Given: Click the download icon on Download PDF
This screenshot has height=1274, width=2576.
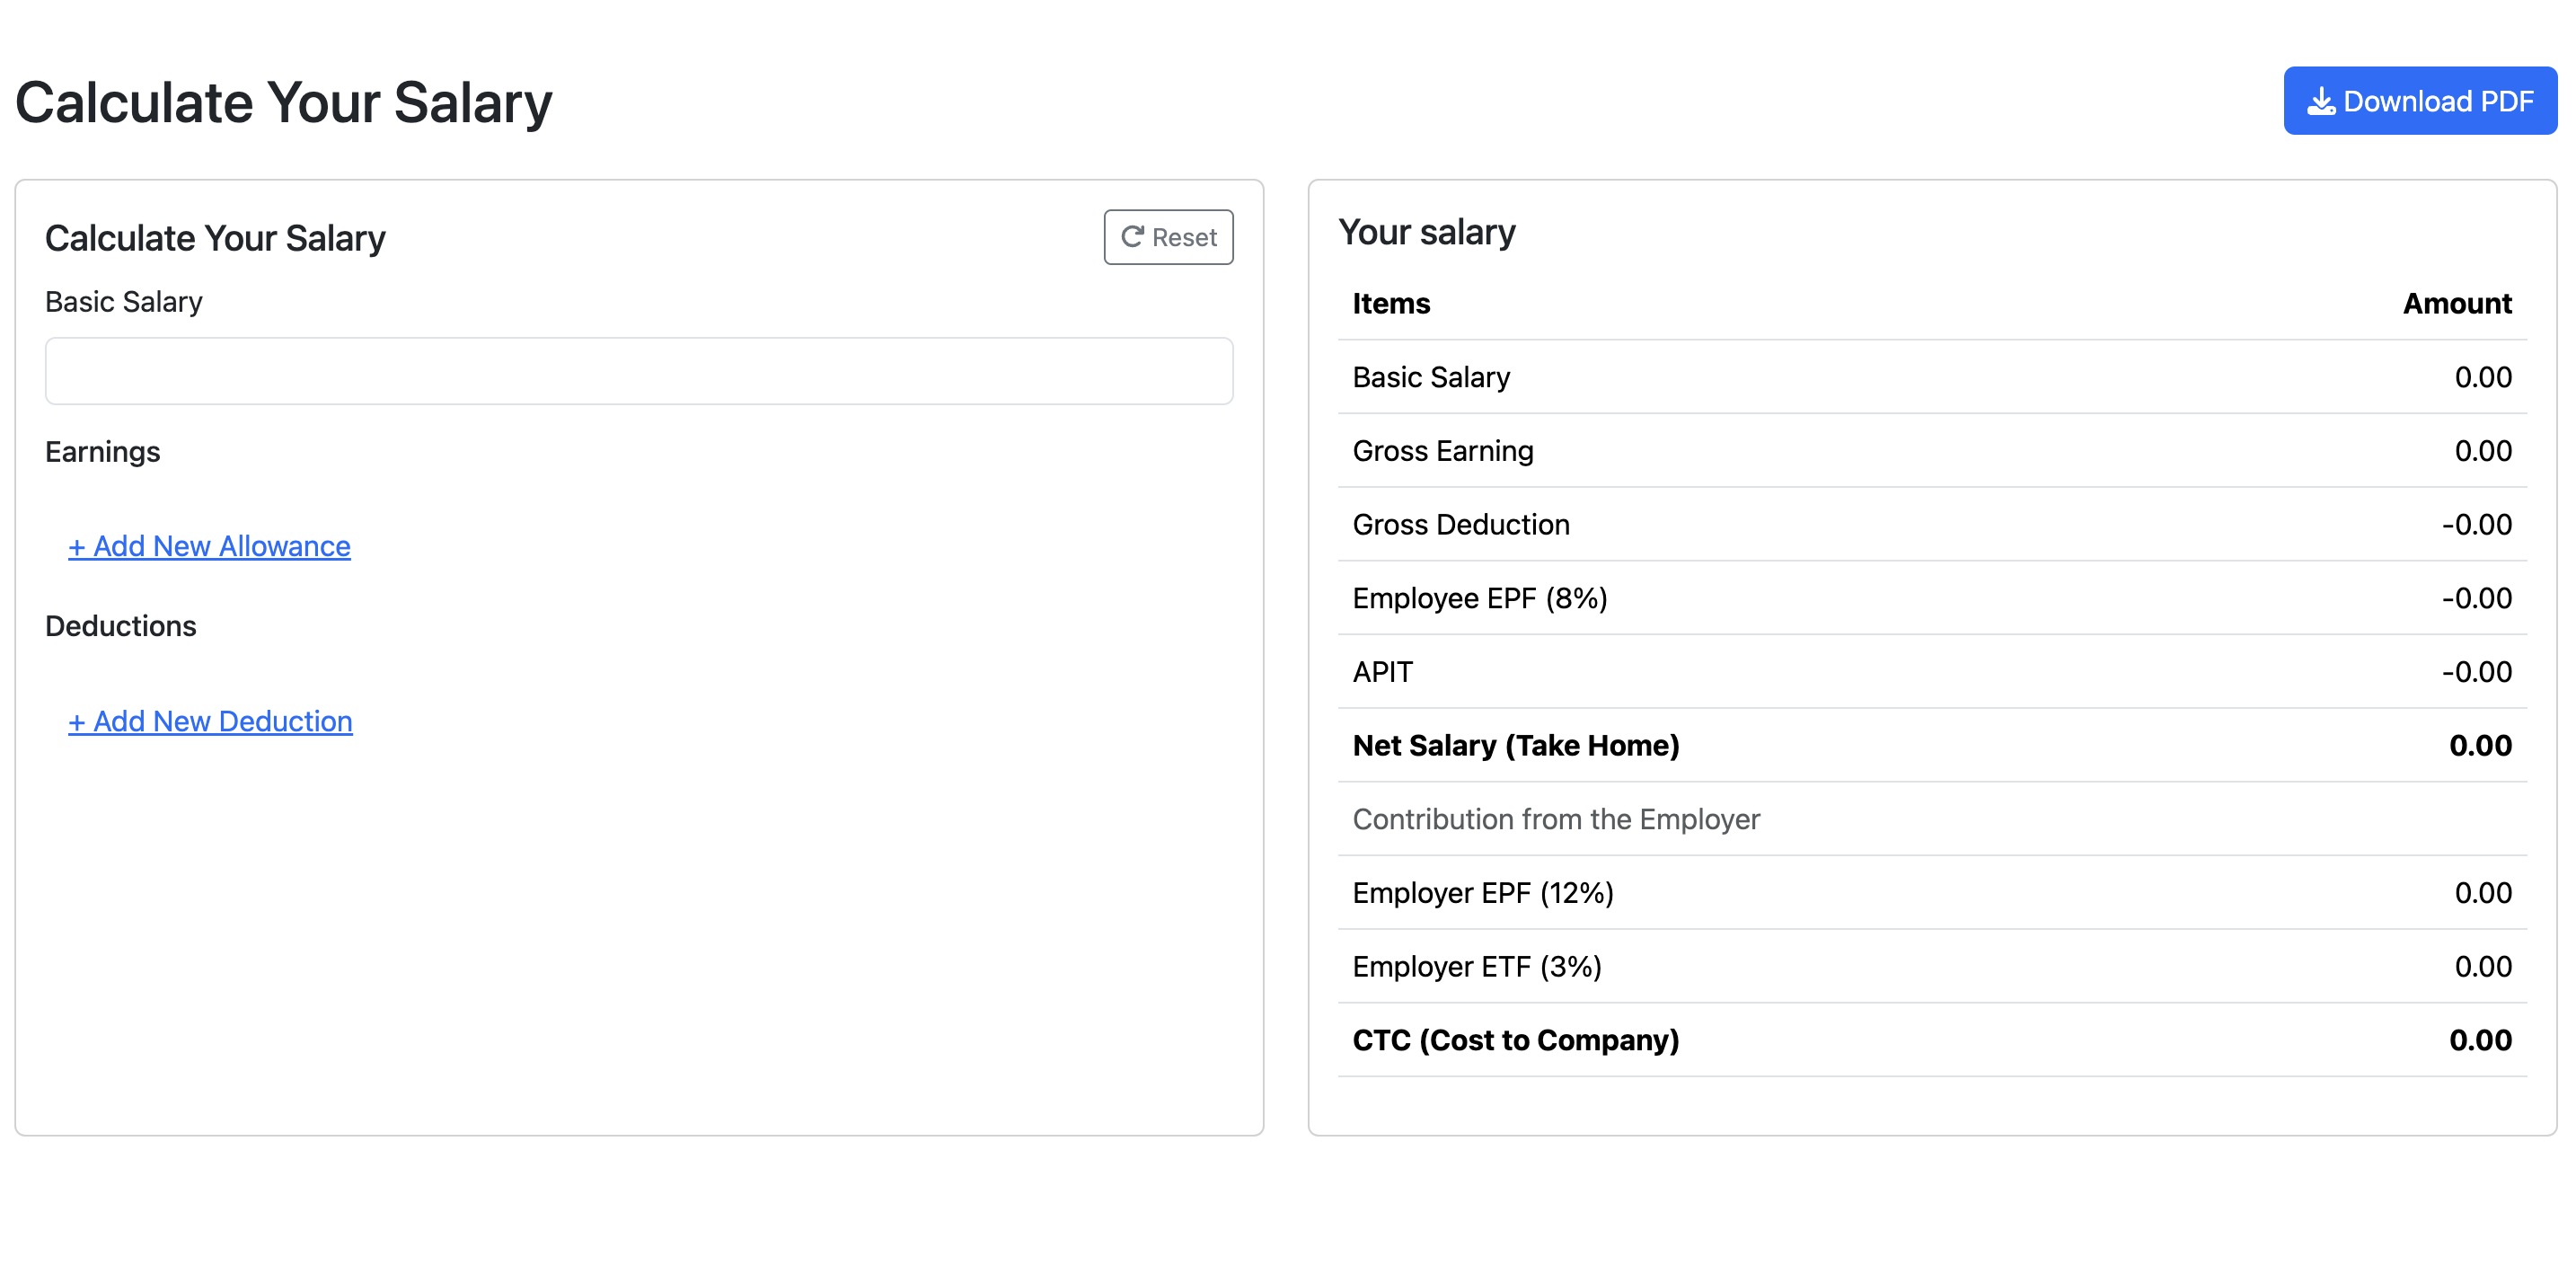Looking at the screenshot, I should [x=2320, y=101].
